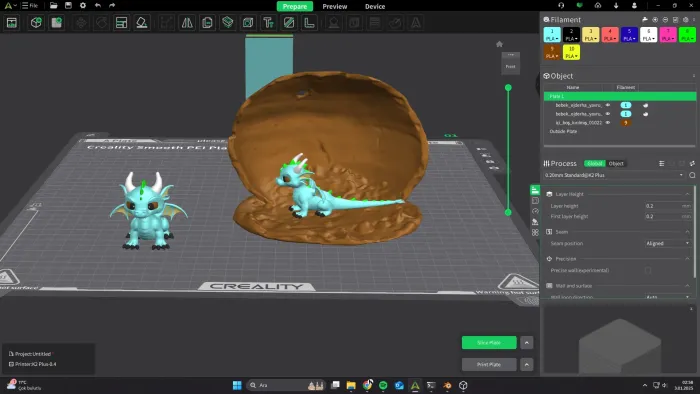
Task: Click the Save project icon
Action: (68, 5)
